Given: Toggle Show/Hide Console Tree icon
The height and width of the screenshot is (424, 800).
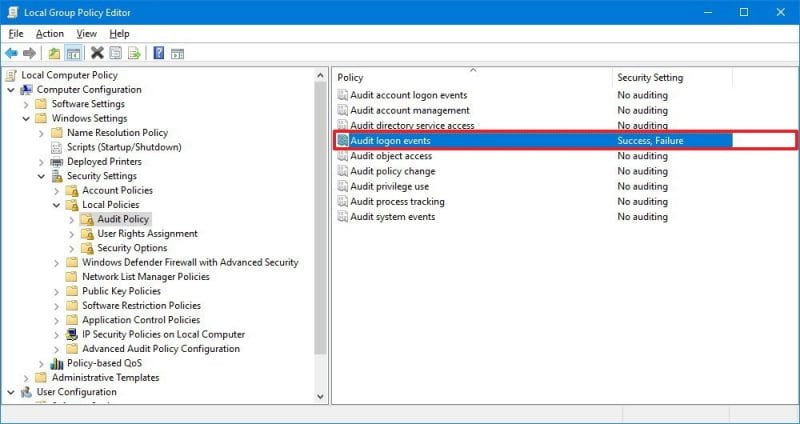Looking at the screenshot, I should 73,53.
